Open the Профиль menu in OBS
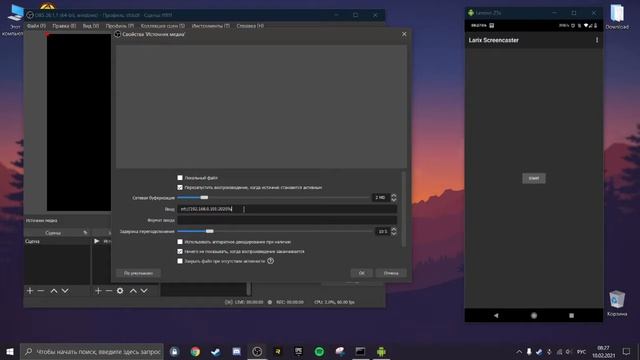The height and width of the screenshot is (360, 640). pyautogui.click(x=120, y=26)
